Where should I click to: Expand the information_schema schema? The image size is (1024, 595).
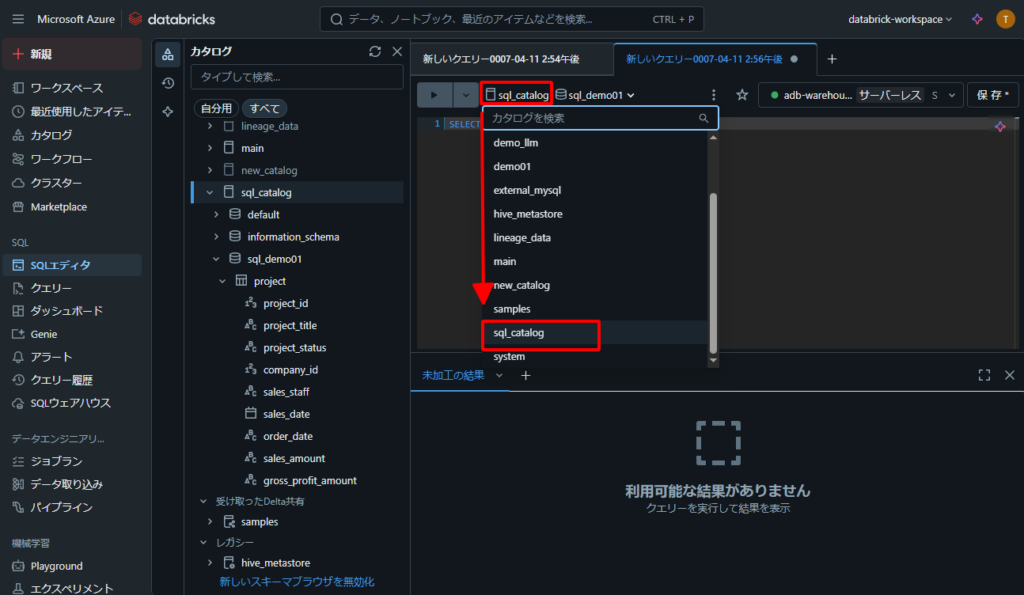(216, 236)
